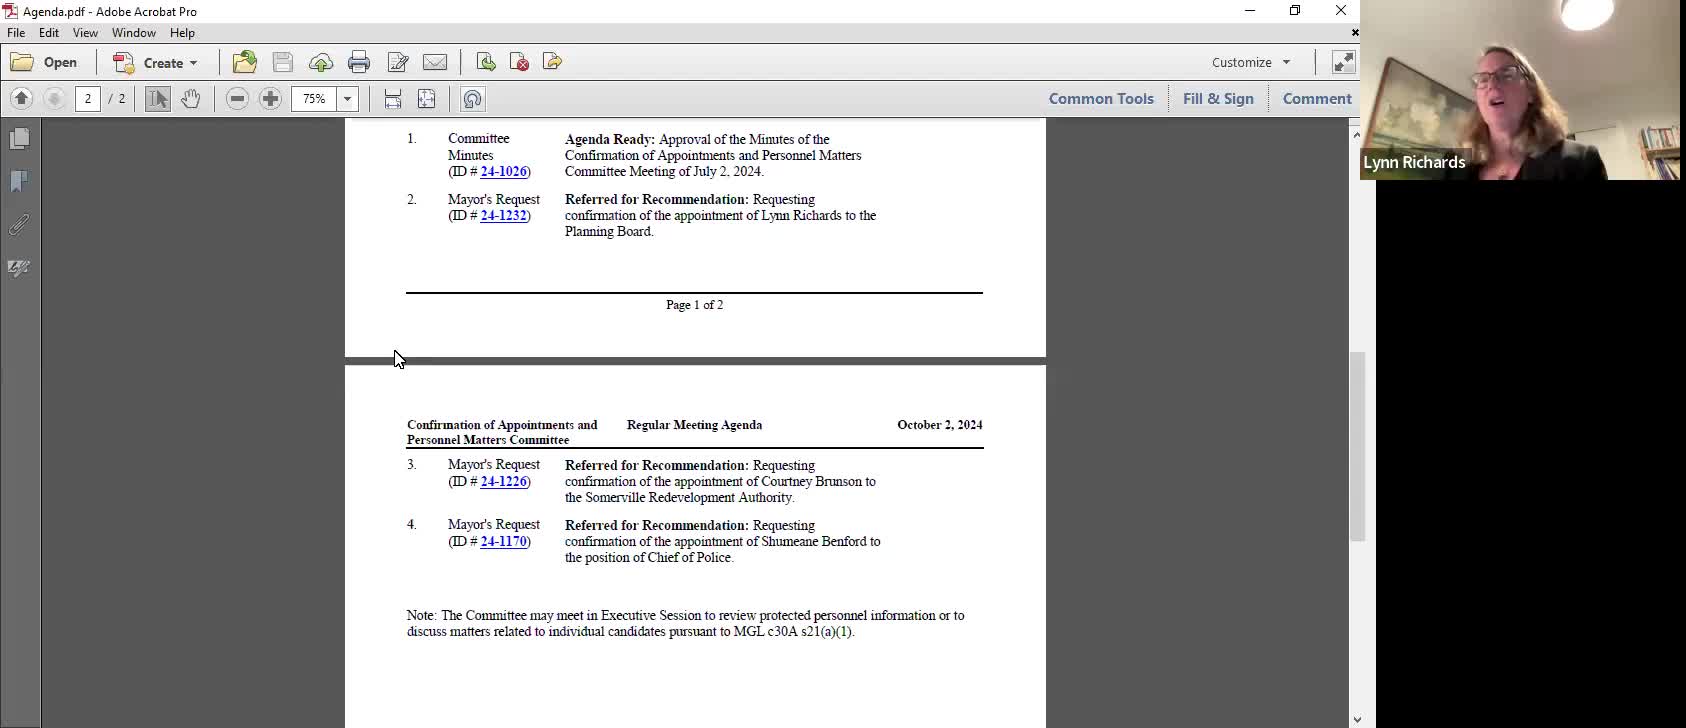This screenshot has width=1686, height=728.
Task: Minimize the Acrobat window
Action: [x=1250, y=11]
